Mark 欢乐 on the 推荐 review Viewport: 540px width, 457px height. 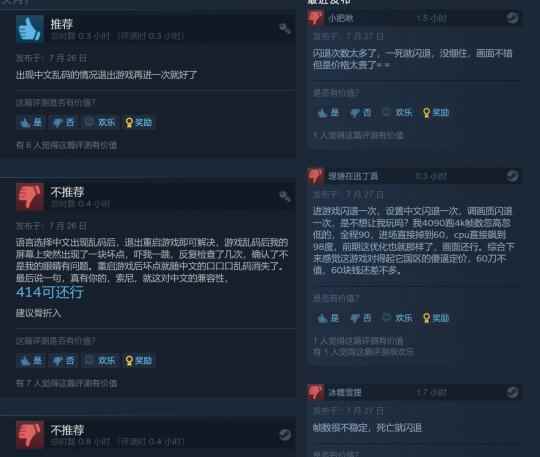[100, 122]
